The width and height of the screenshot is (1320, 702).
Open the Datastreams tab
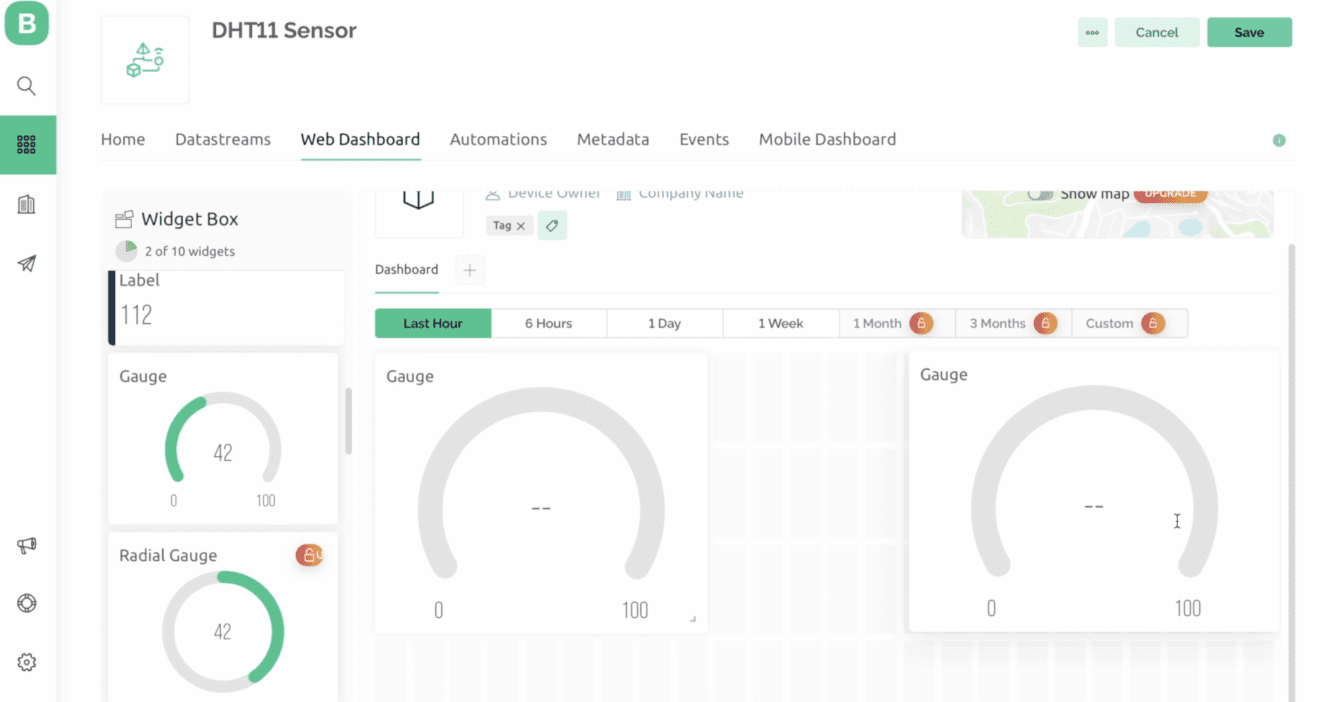tap(222, 139)
